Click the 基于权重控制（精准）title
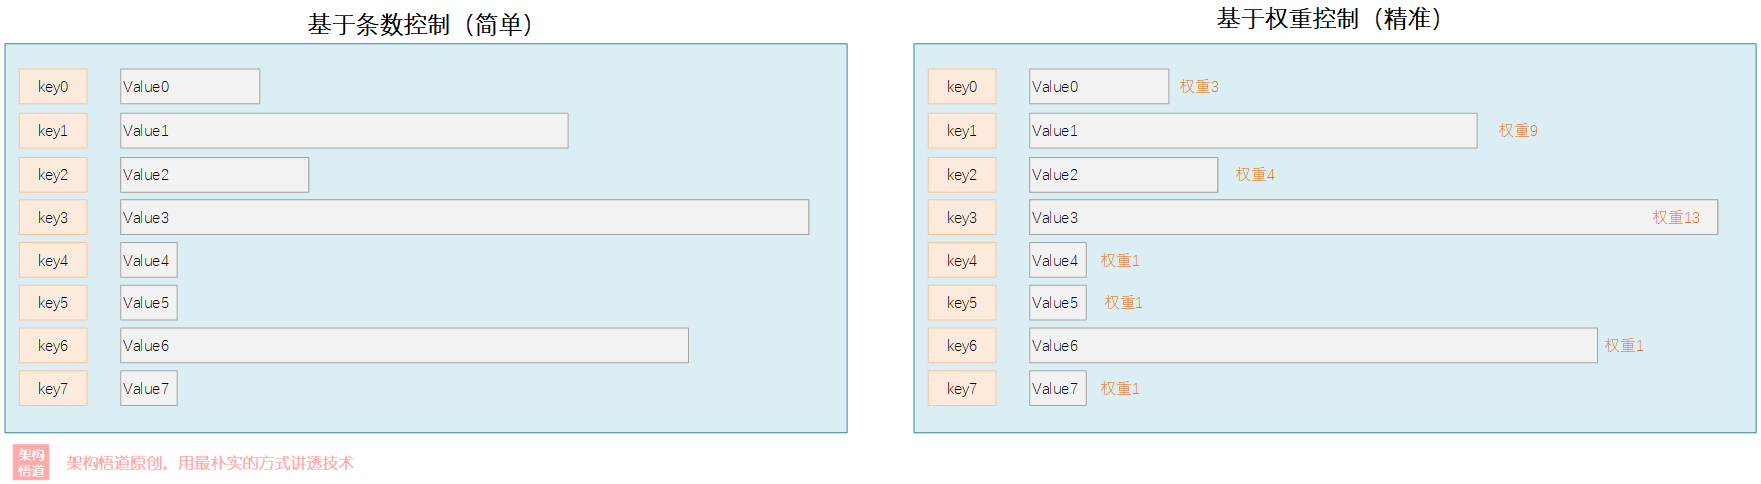The height and width of the screenshot is (484, 1761). [1330, 19]
